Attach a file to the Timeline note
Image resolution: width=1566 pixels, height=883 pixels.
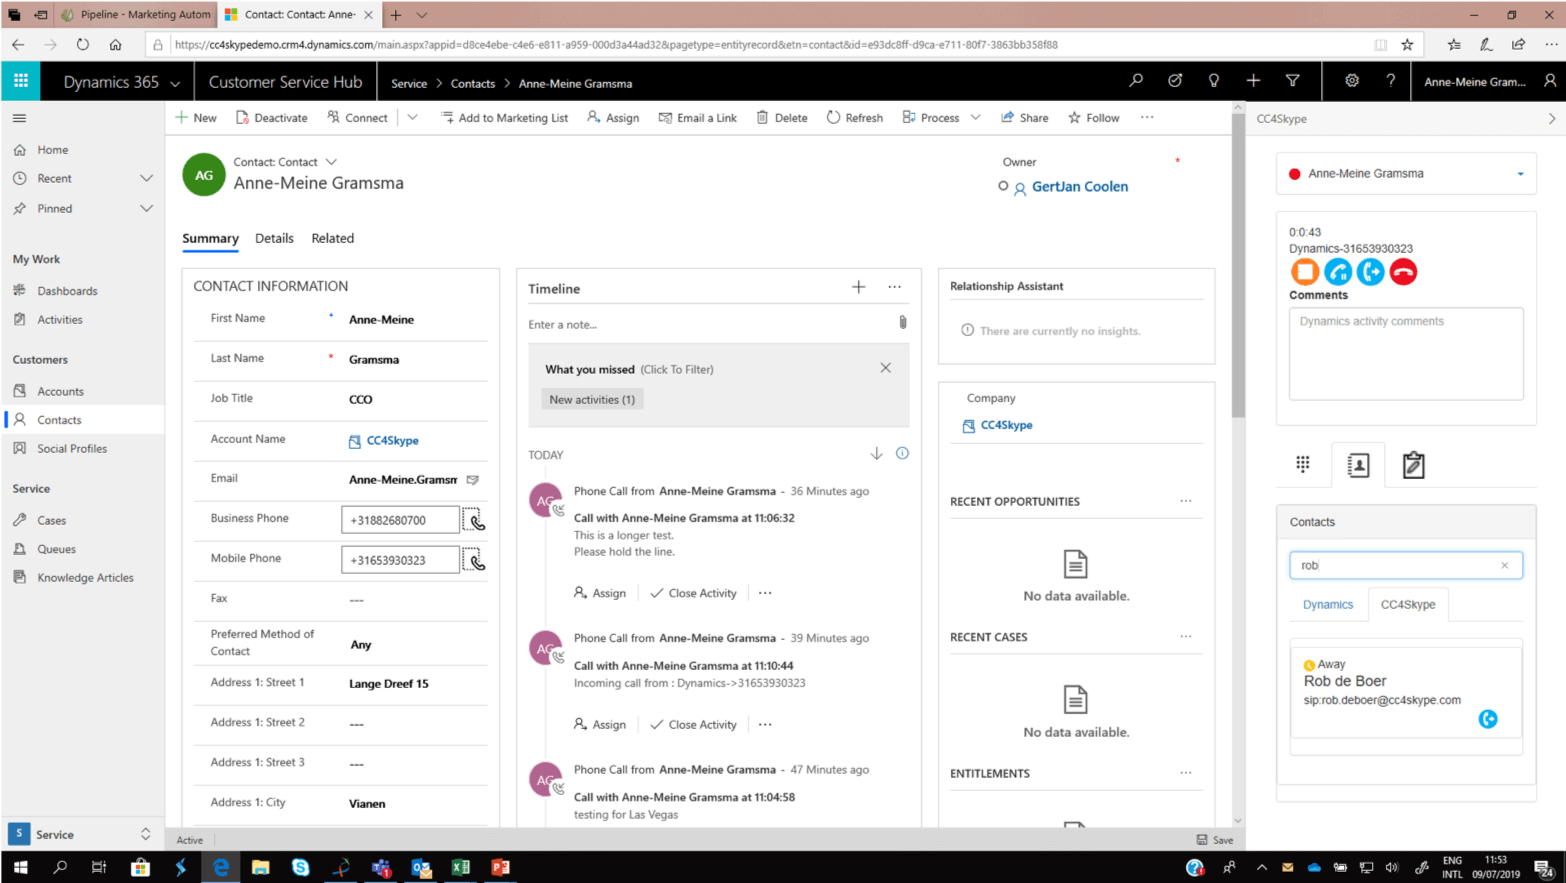(x=902, y=322)
